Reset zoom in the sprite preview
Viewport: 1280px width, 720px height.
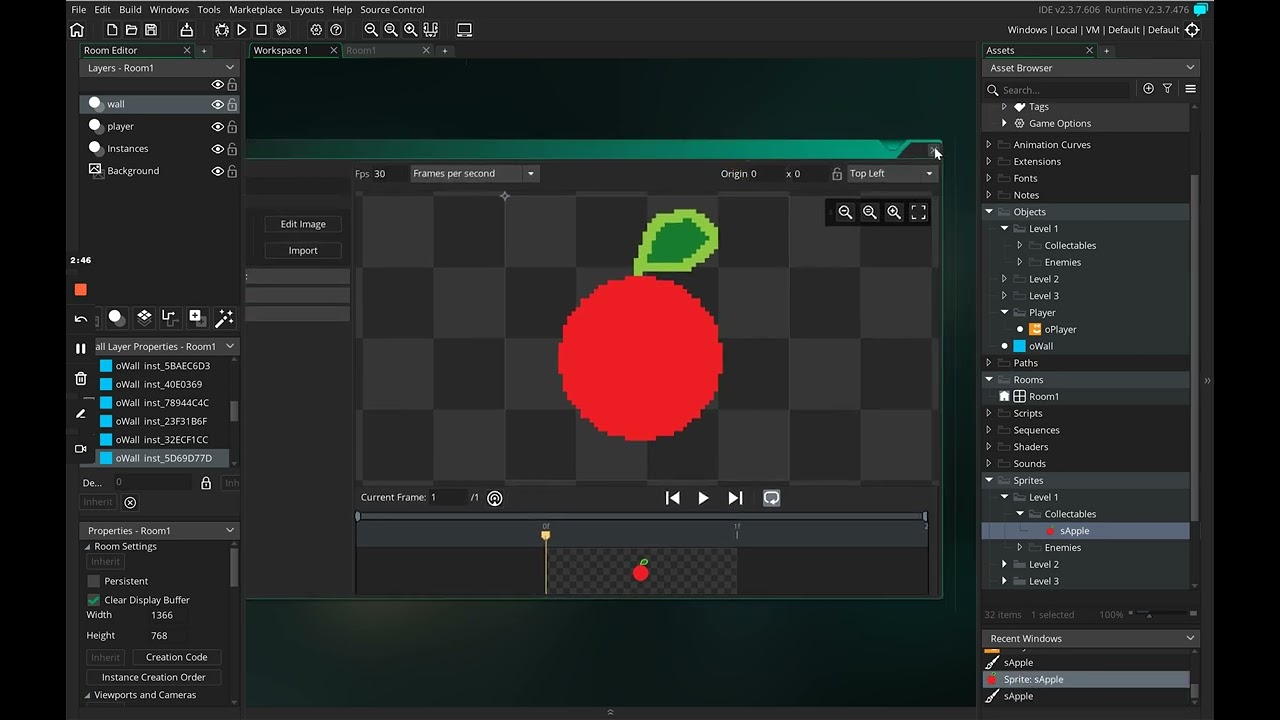point(870,212)
